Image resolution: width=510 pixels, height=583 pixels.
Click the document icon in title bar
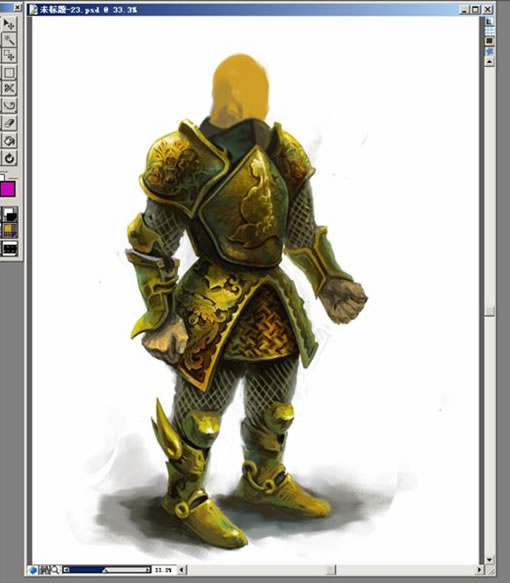point(33,10)
